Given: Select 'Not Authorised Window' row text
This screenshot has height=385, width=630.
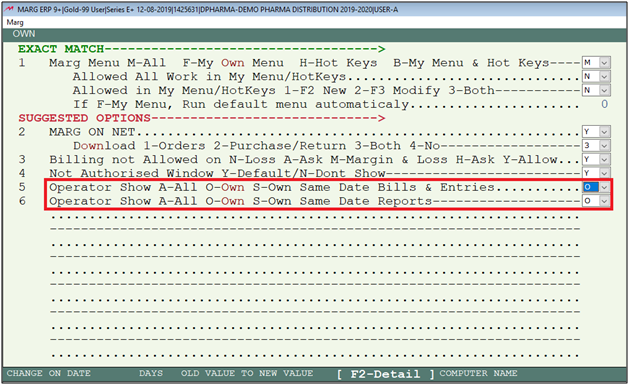Looking at the screenshot, I should (x=217, y=173).
